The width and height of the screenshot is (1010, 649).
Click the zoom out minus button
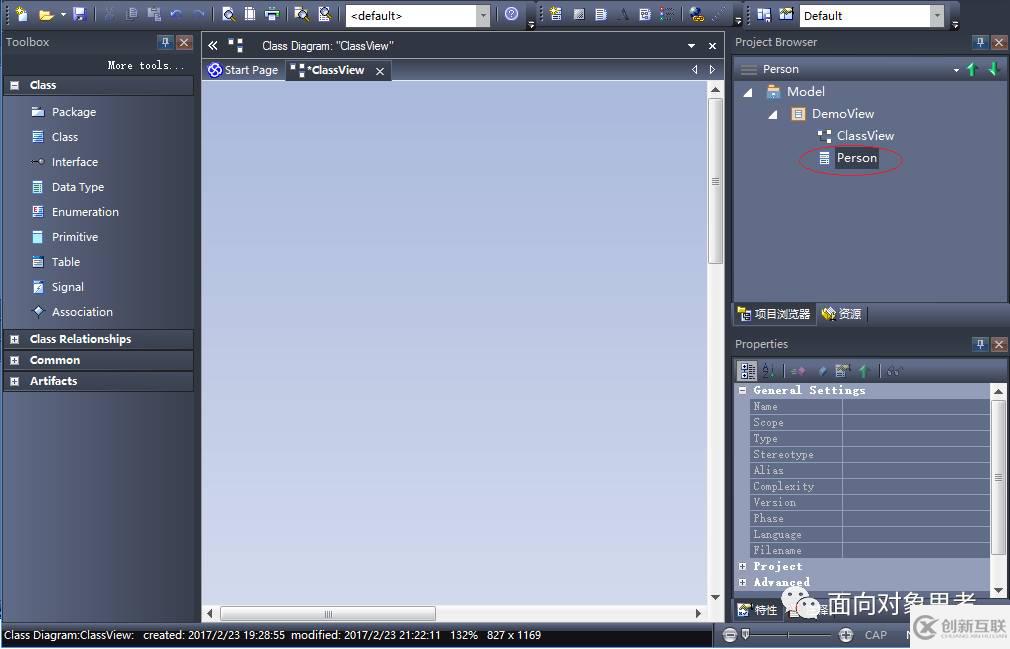(729, 635)
